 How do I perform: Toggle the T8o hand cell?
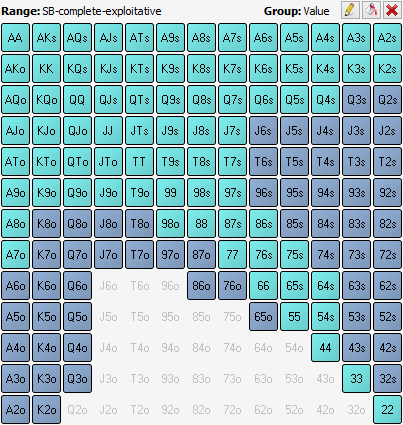tap(139, 224)
